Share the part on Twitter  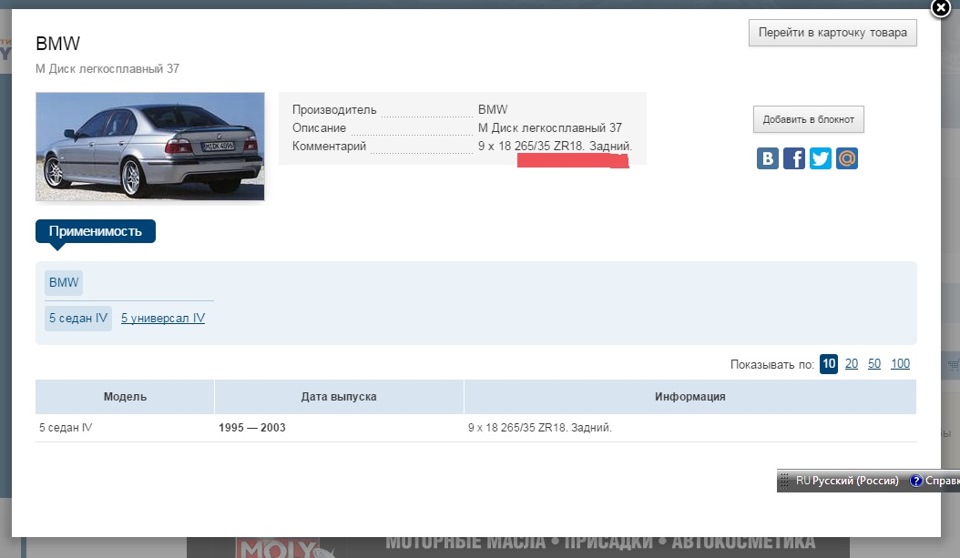click(820, 158)
